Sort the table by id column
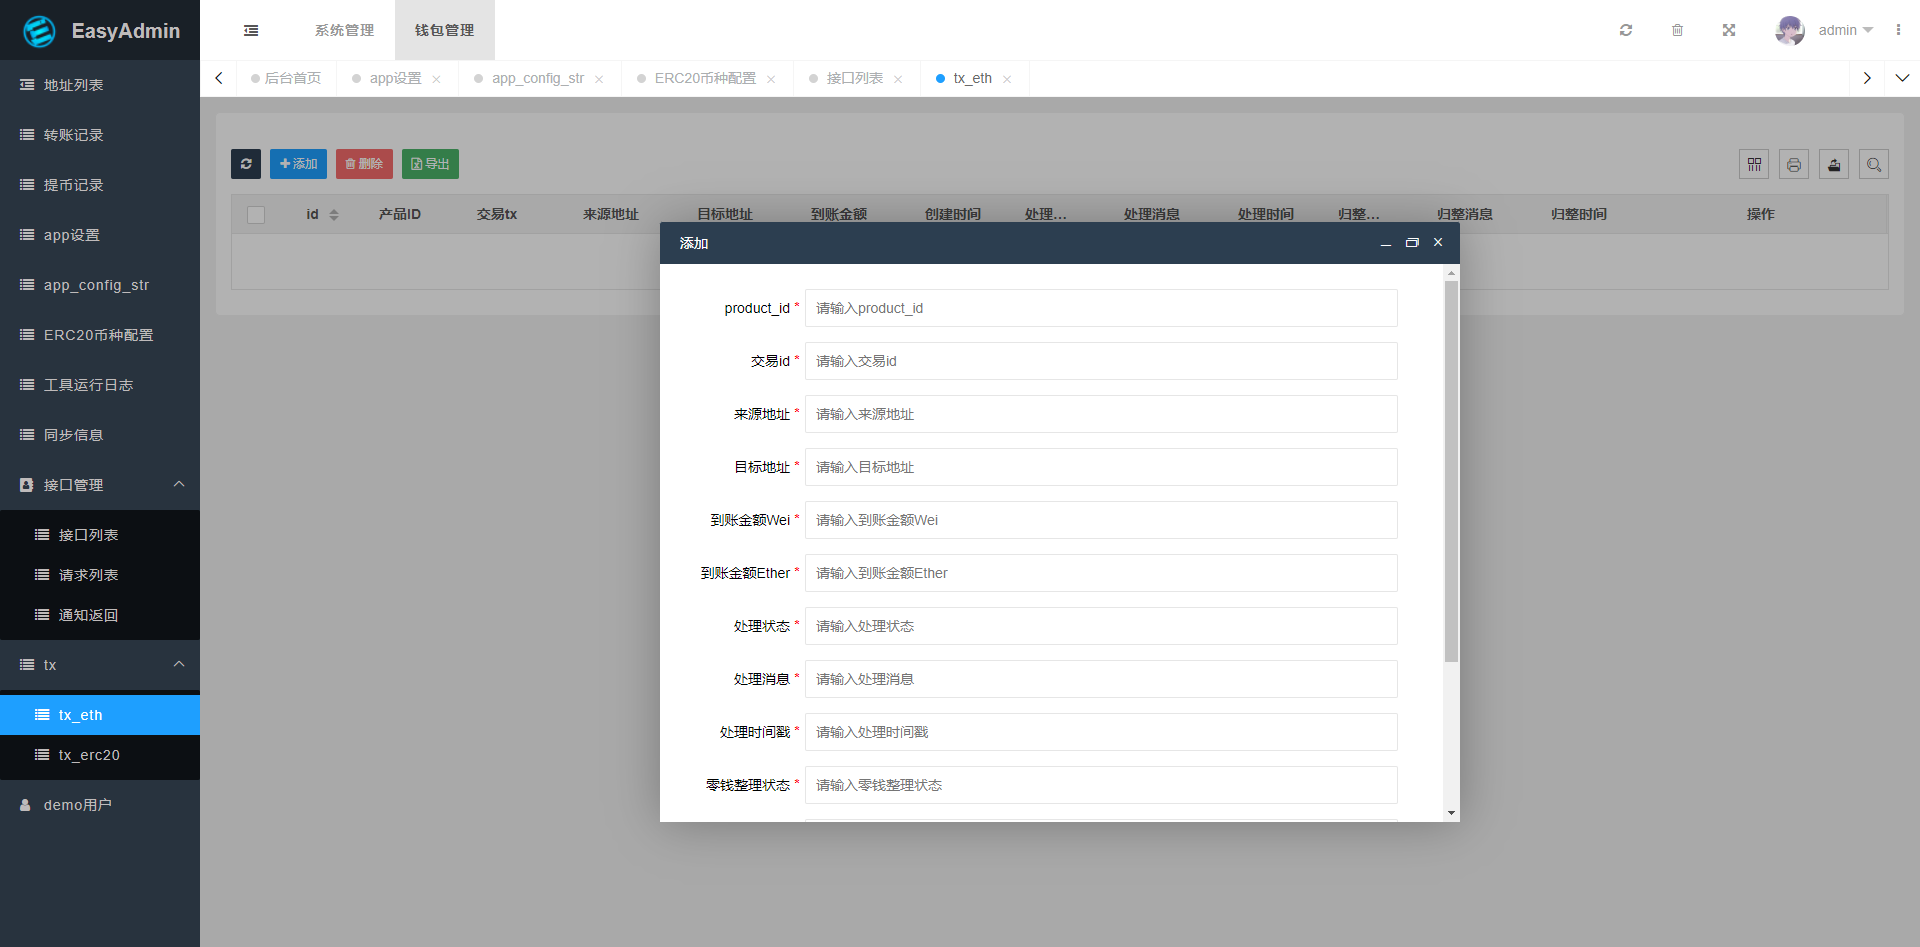Image resolution: width=1920 pixels, height=947 pixels. click(x=334, y=215)
